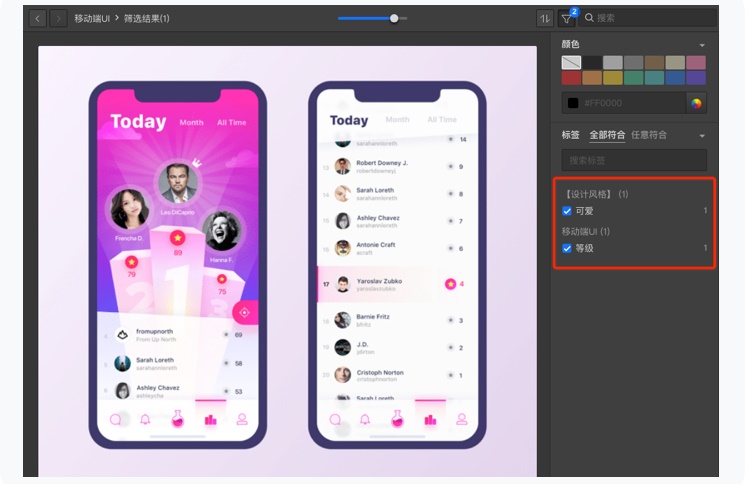Screen dimensions: 745x484
Task: Collapse the 颜色 section arrow
Action: tap(702, 46)
